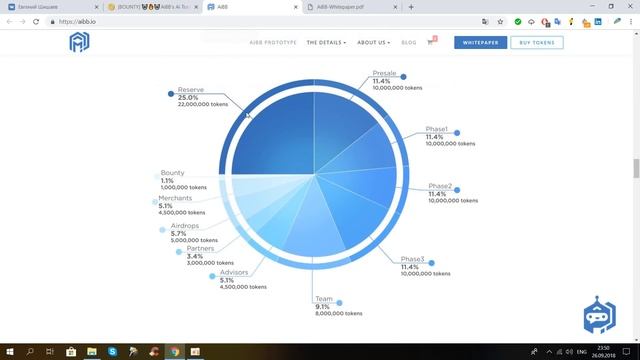
Task: Close the BOUNTY tab
Action: tap(196, 7)
